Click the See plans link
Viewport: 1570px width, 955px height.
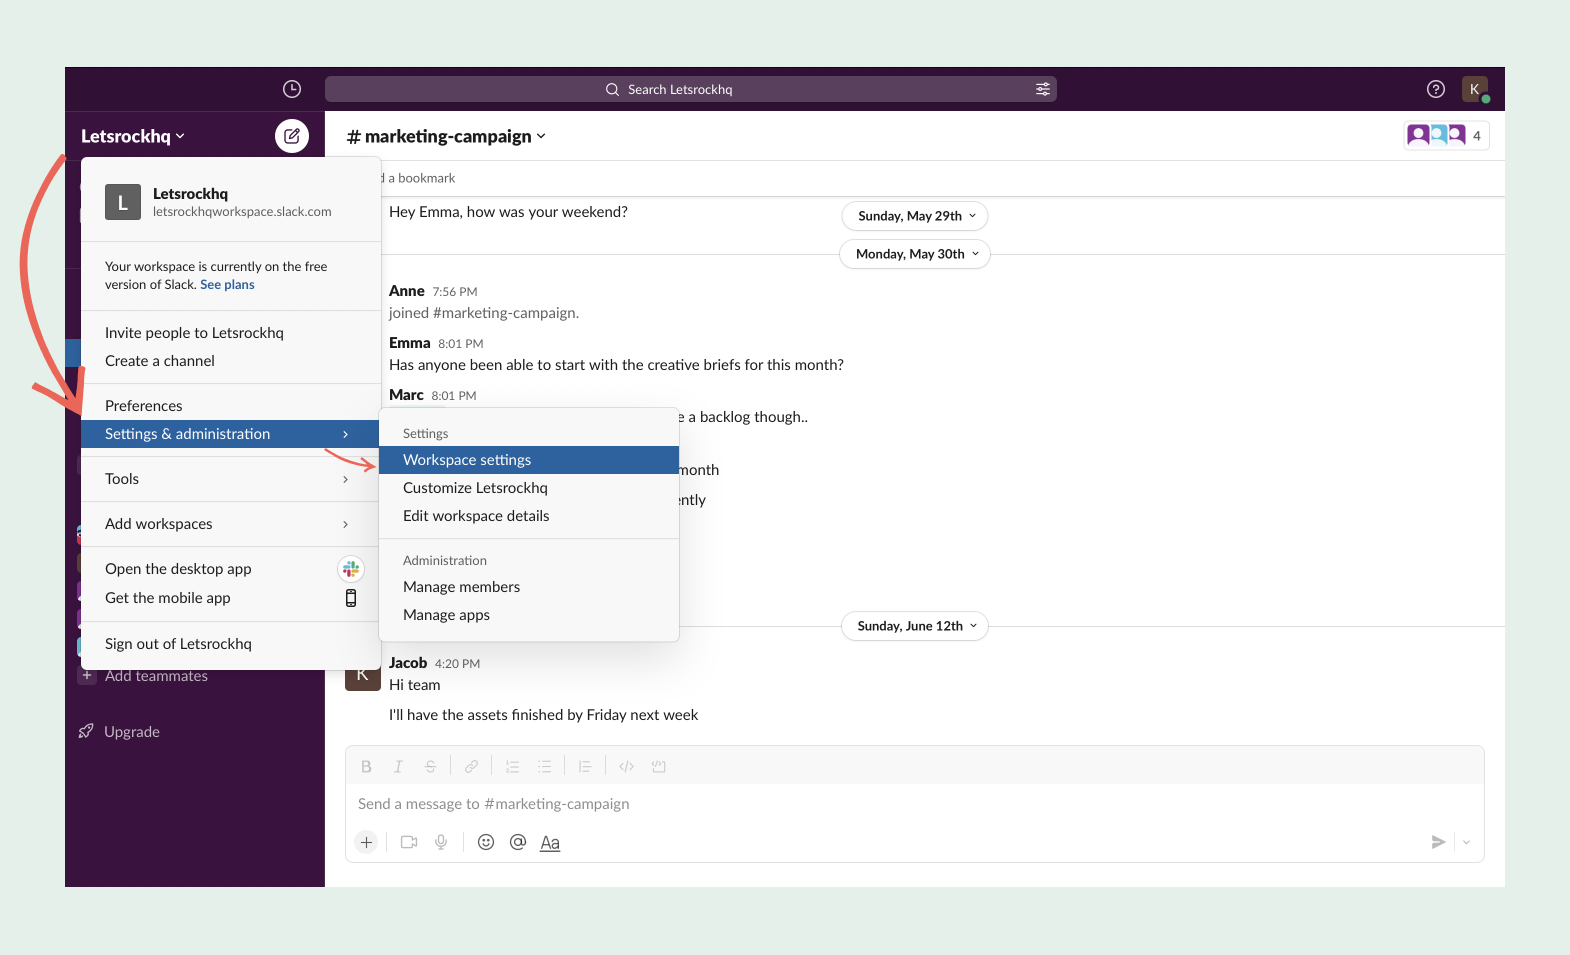point(227,285)
